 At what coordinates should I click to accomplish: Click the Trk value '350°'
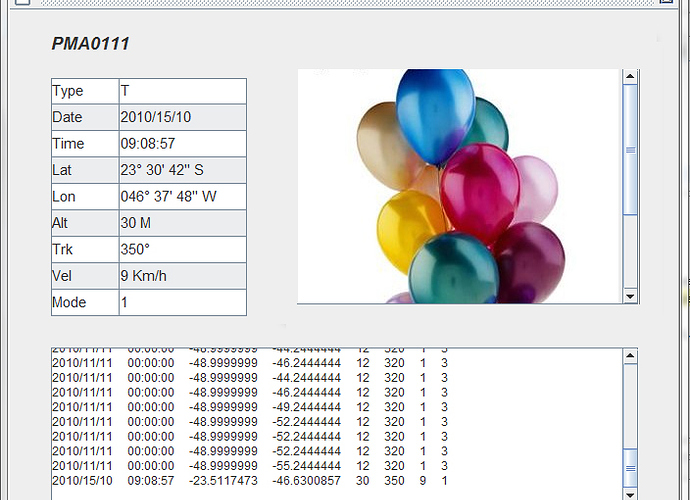pos(183,249)
